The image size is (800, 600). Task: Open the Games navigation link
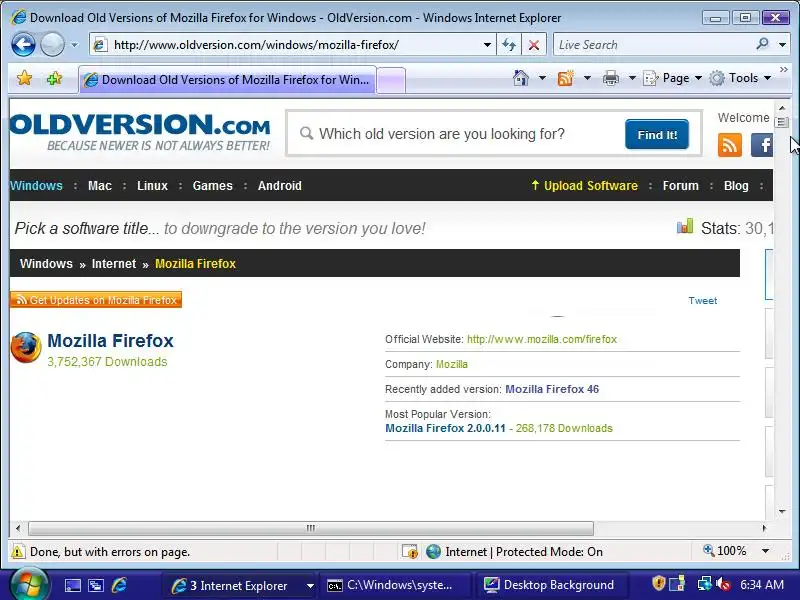click(x=212, y=186)
